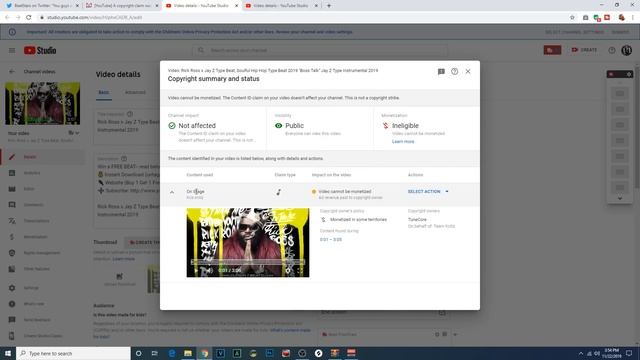The height and width of the screenshot is (360, 640).
Task: Send feedback using the dialog feedback icon
Action: click(x=441, y=71)
